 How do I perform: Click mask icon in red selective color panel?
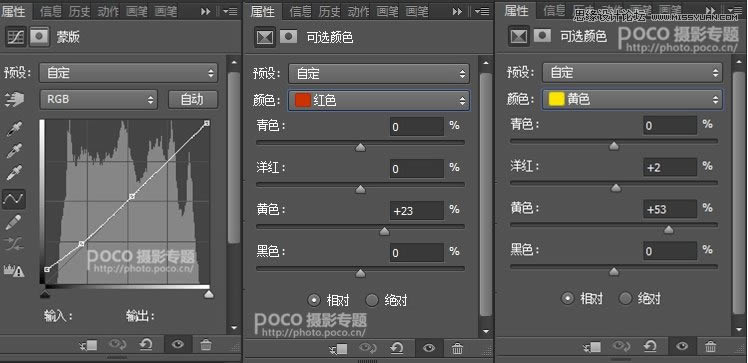point(288,37)
